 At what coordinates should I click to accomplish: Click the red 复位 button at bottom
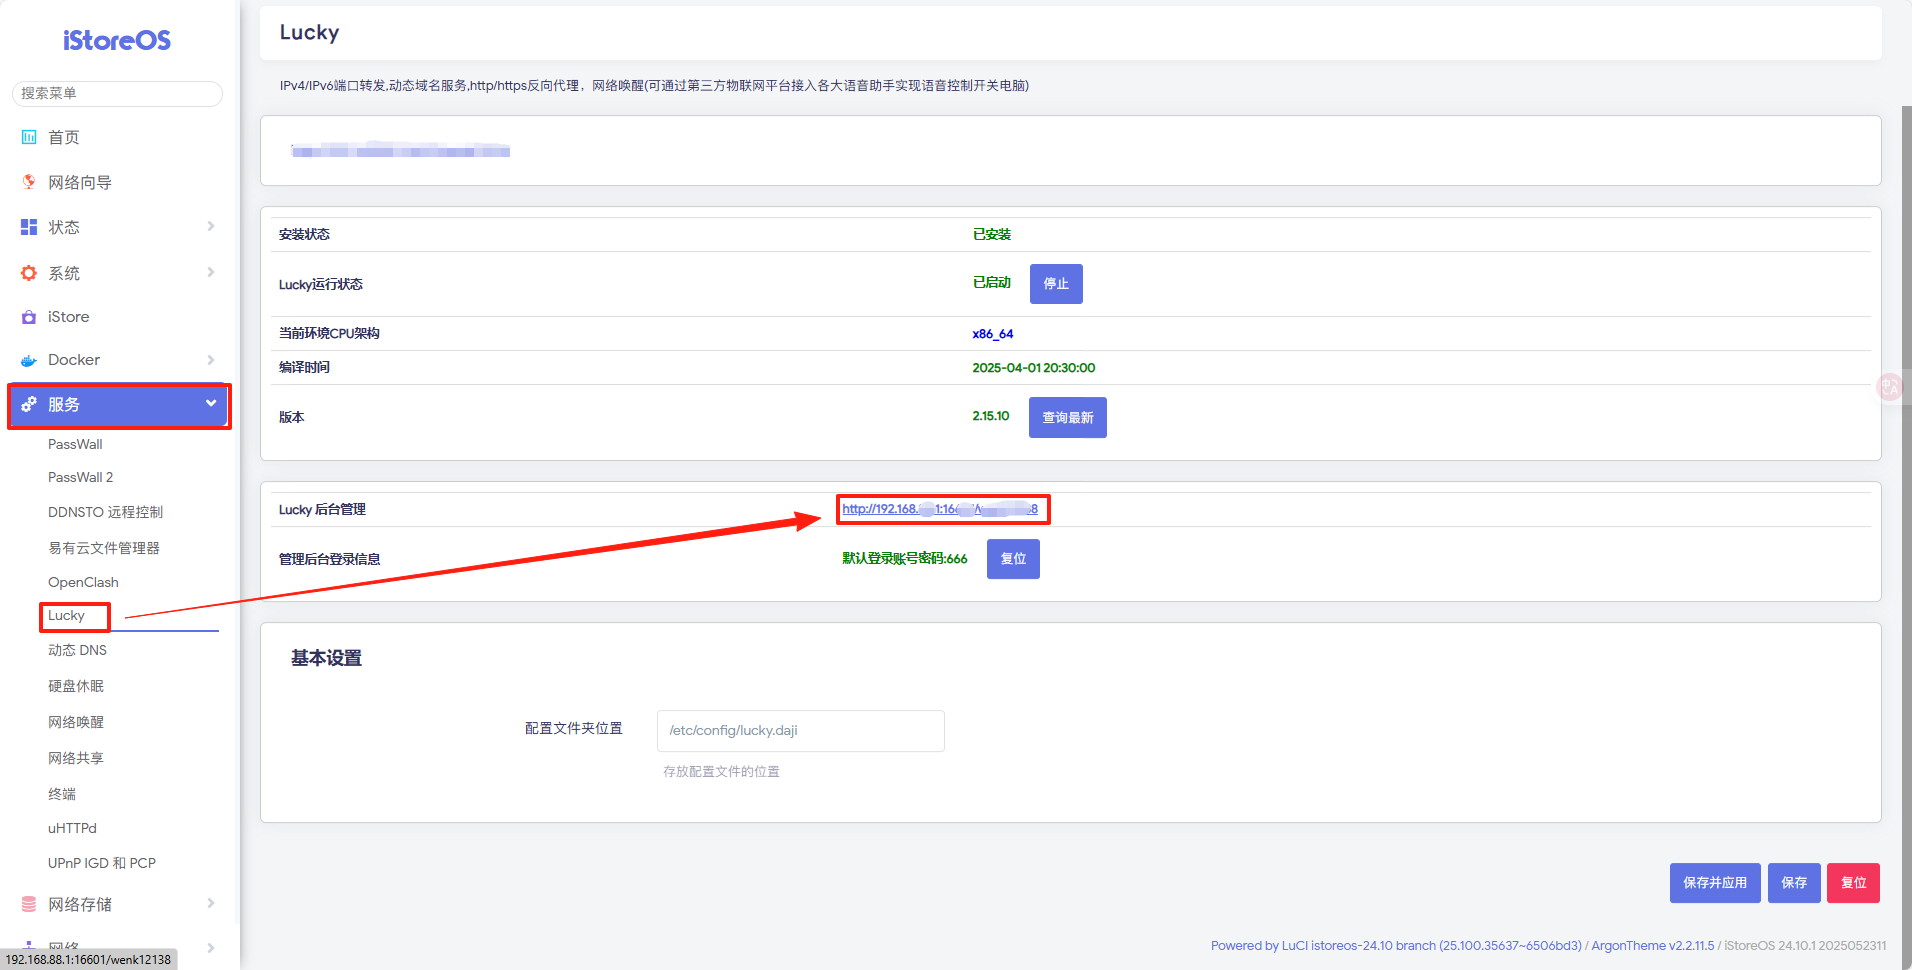click(x=1853, y=883)
